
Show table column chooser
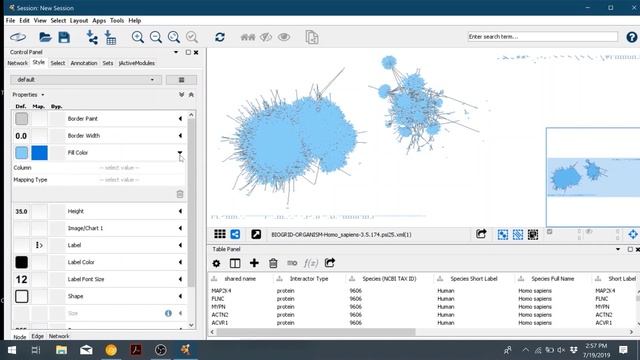click(x=235, y=263)
